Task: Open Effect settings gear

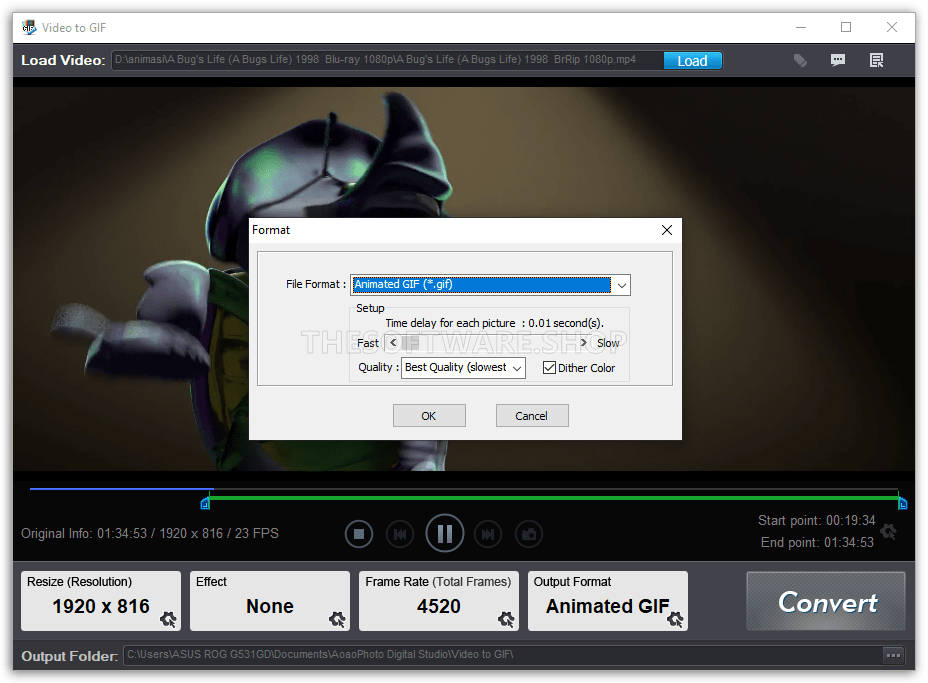Action: (337, 620)
